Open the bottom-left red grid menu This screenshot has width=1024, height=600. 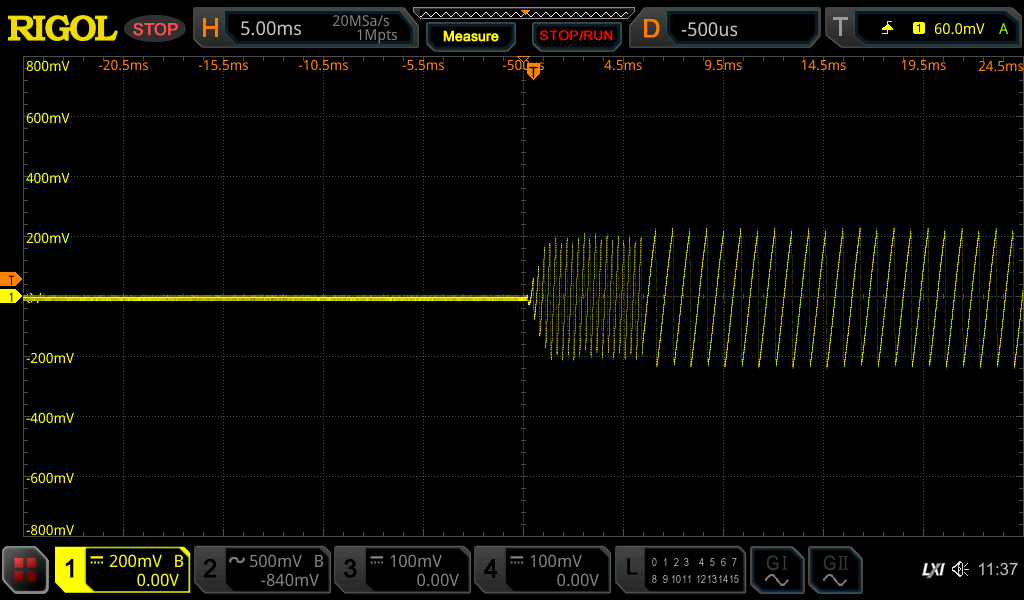pyautogui.click(x=23, y=570)
